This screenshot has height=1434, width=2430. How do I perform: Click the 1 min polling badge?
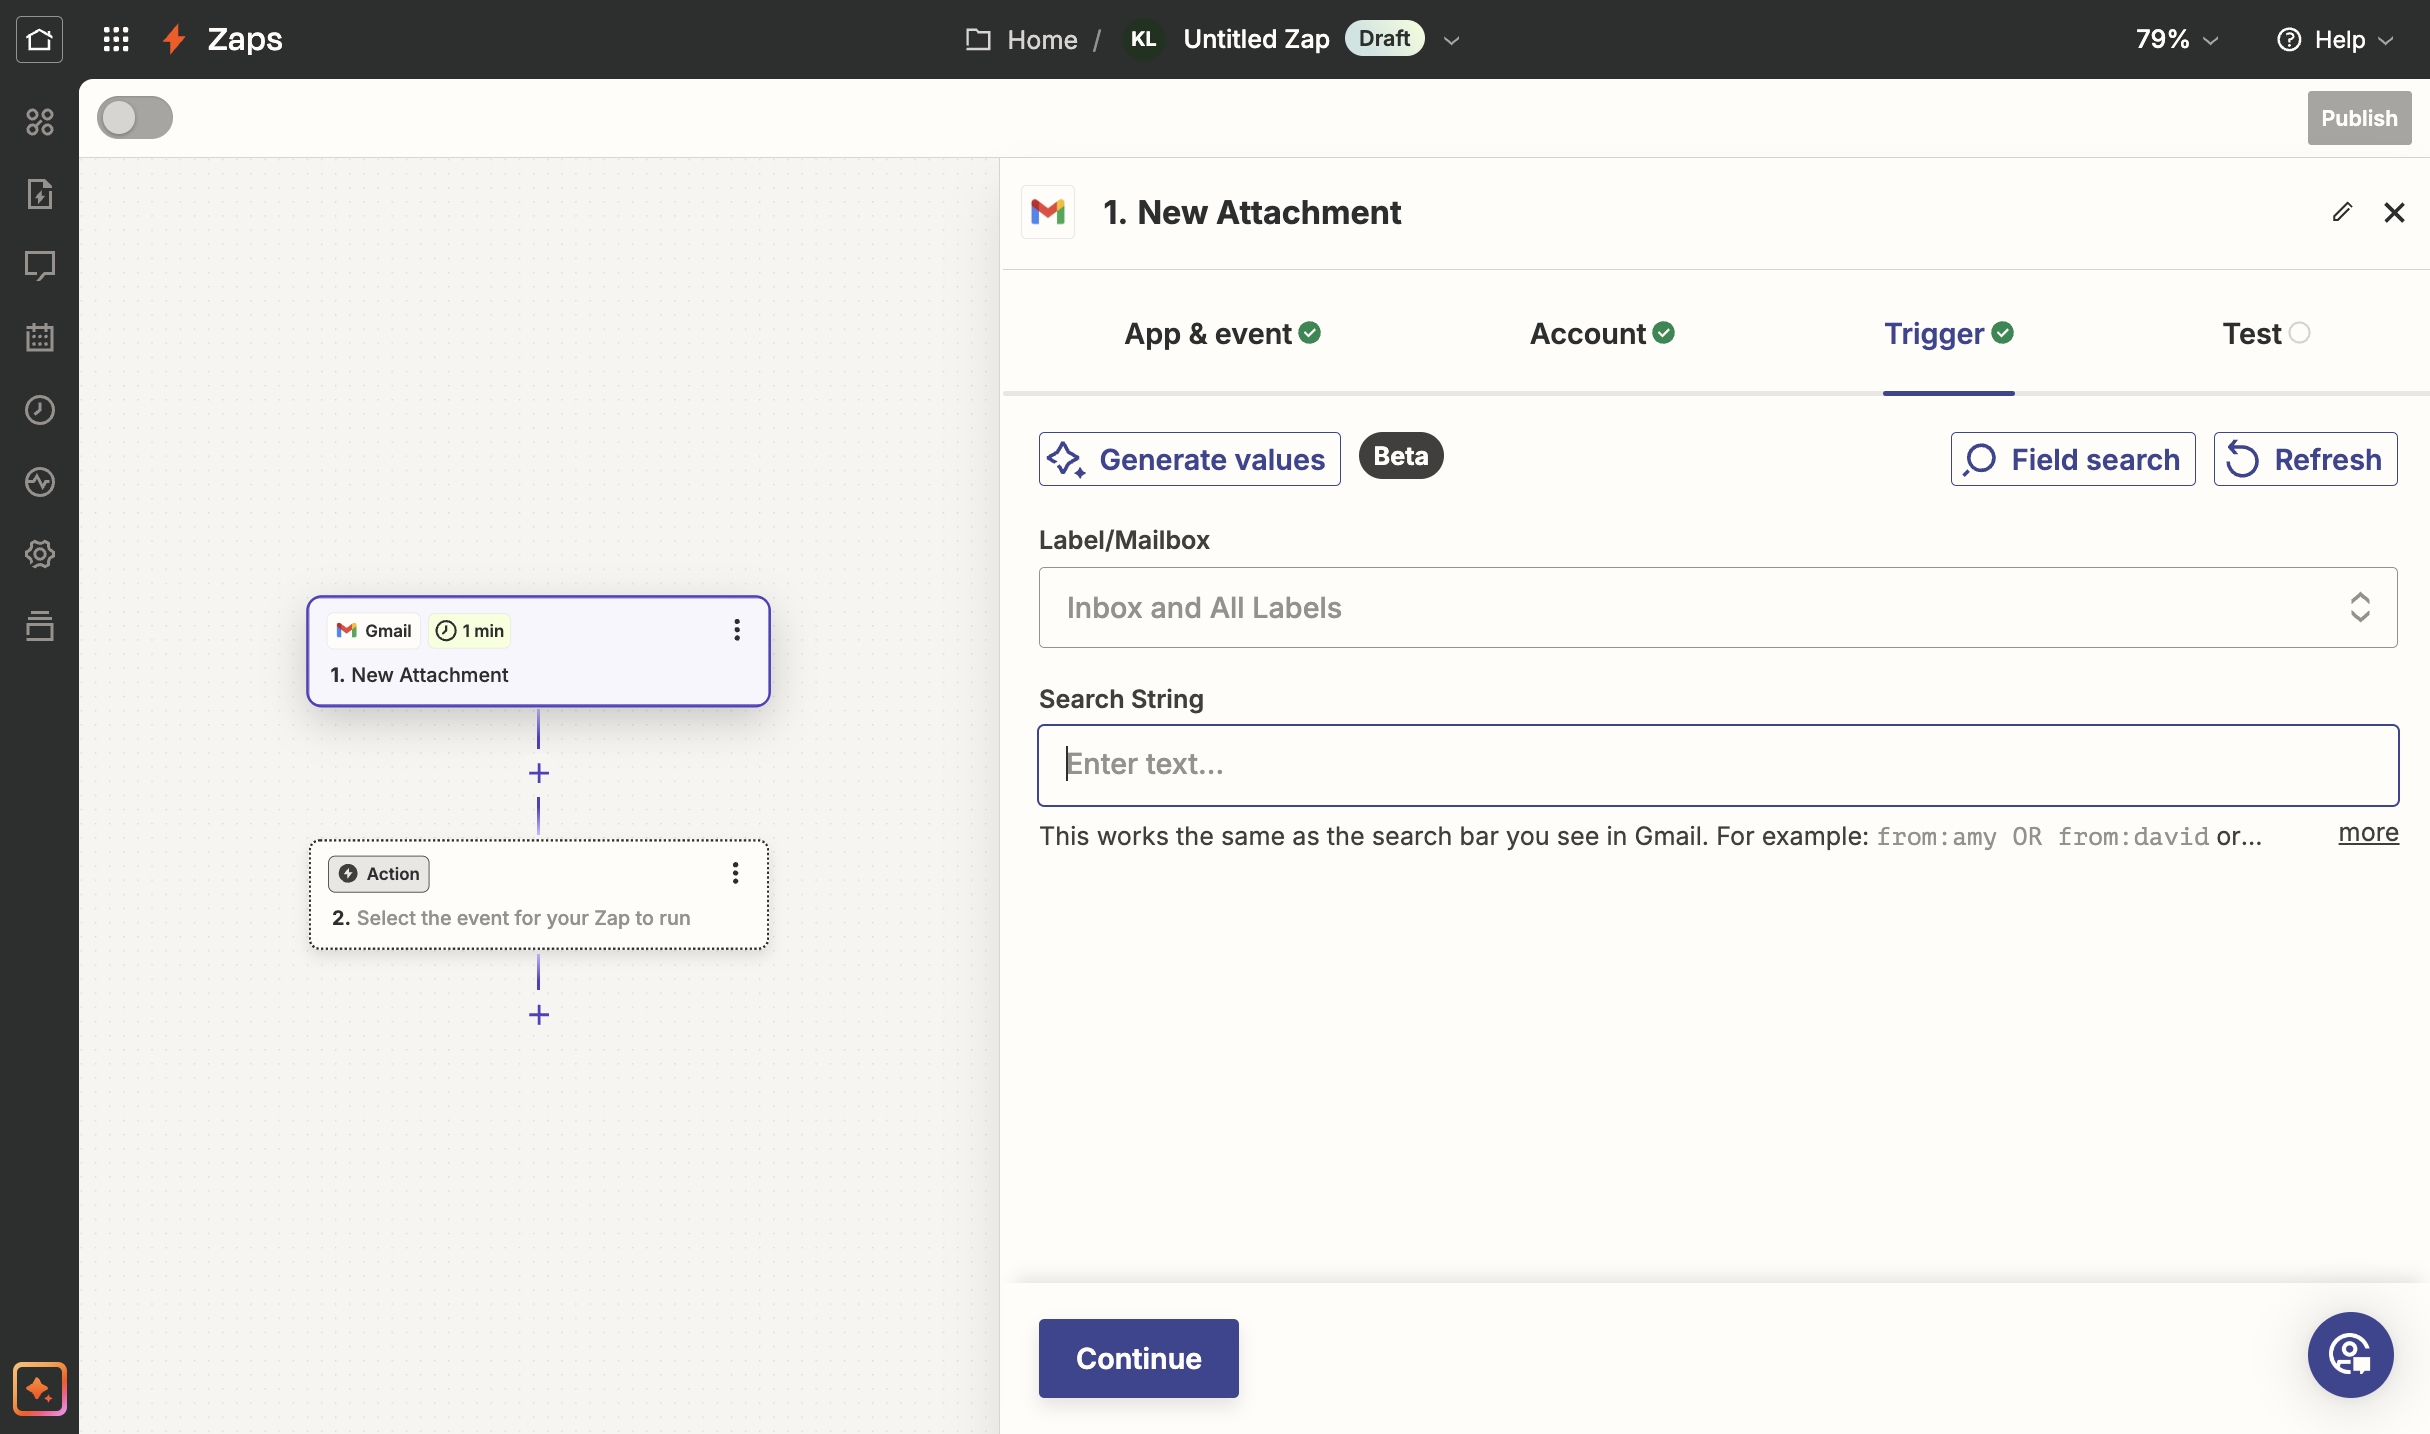[470, 630]
